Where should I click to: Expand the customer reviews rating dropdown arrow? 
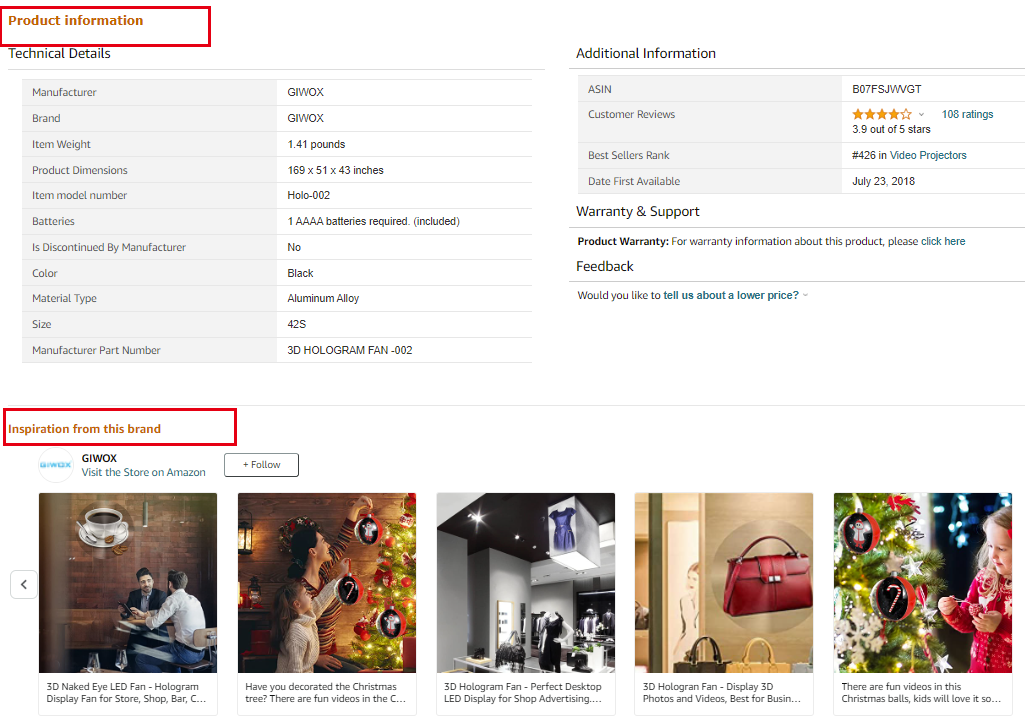pos(921,114)
